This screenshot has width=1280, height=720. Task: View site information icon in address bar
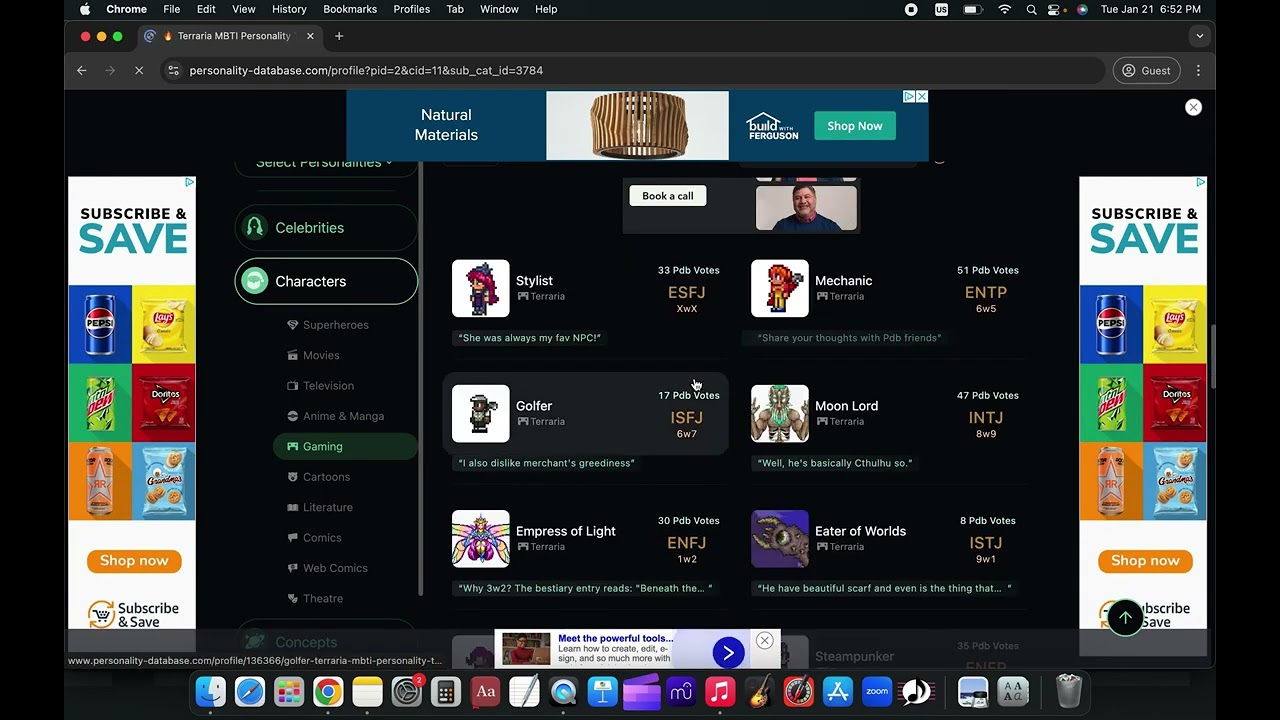(173, 71)
